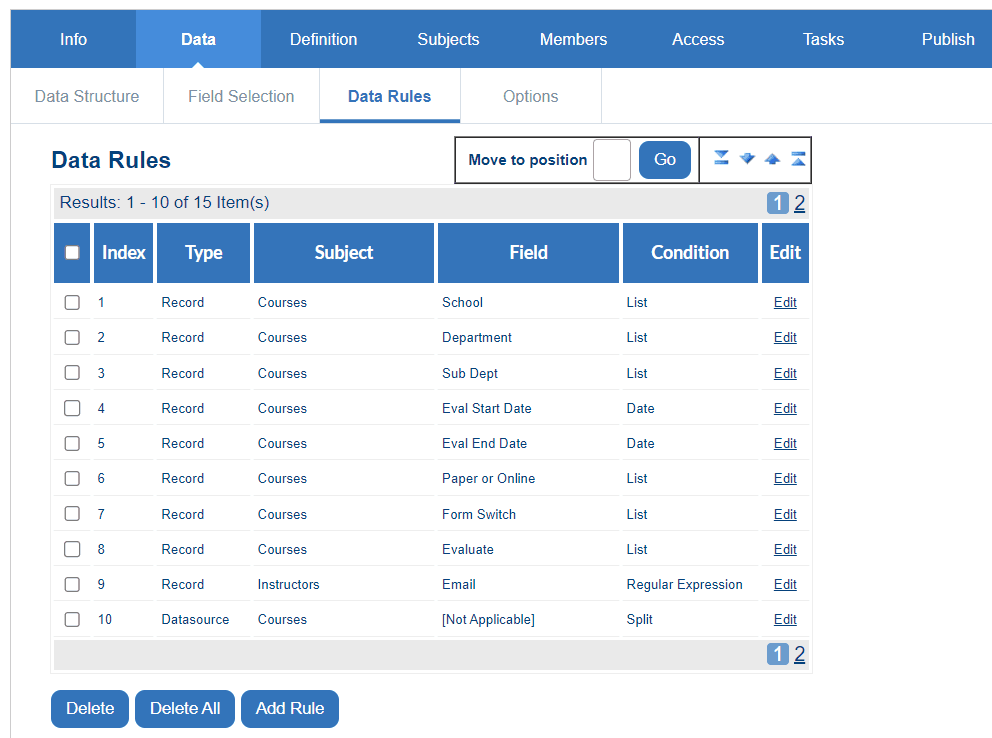
Task: Move selected rule to top icon
Action: coord(798,159)
